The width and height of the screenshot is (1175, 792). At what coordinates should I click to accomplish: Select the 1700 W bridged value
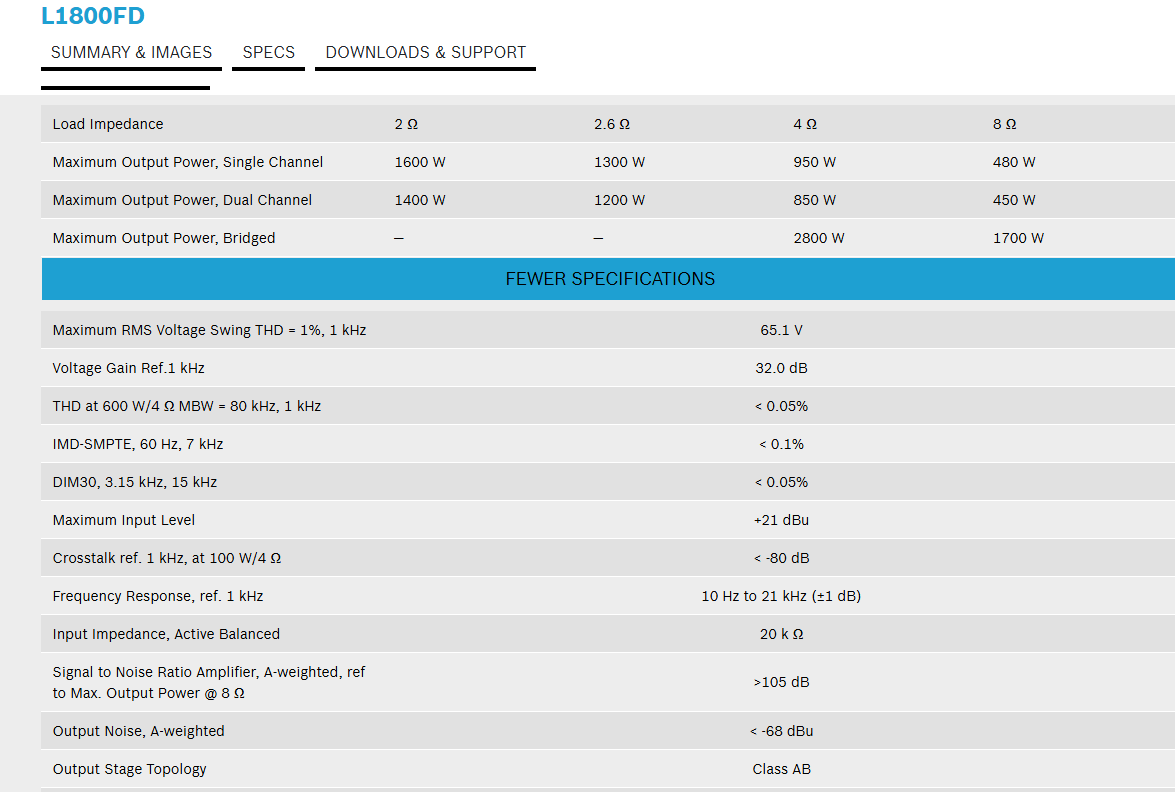click(1018, 238)
